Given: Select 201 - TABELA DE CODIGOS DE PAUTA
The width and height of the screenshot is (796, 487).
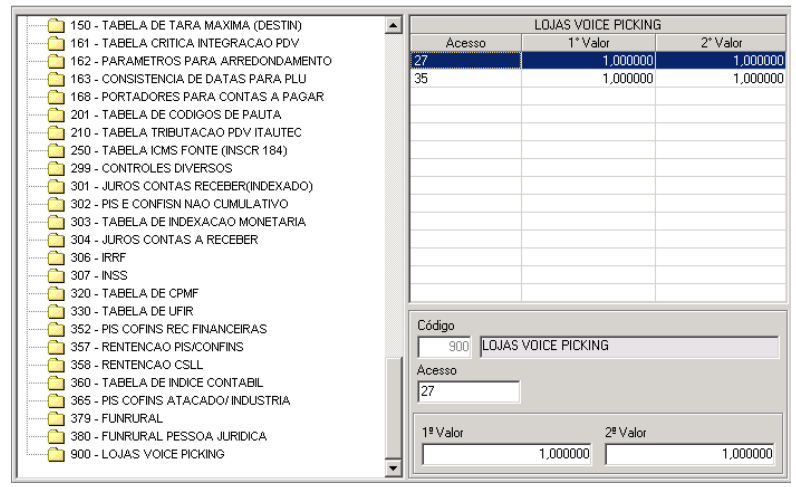Looking at the screenshot, I should 176,115.
